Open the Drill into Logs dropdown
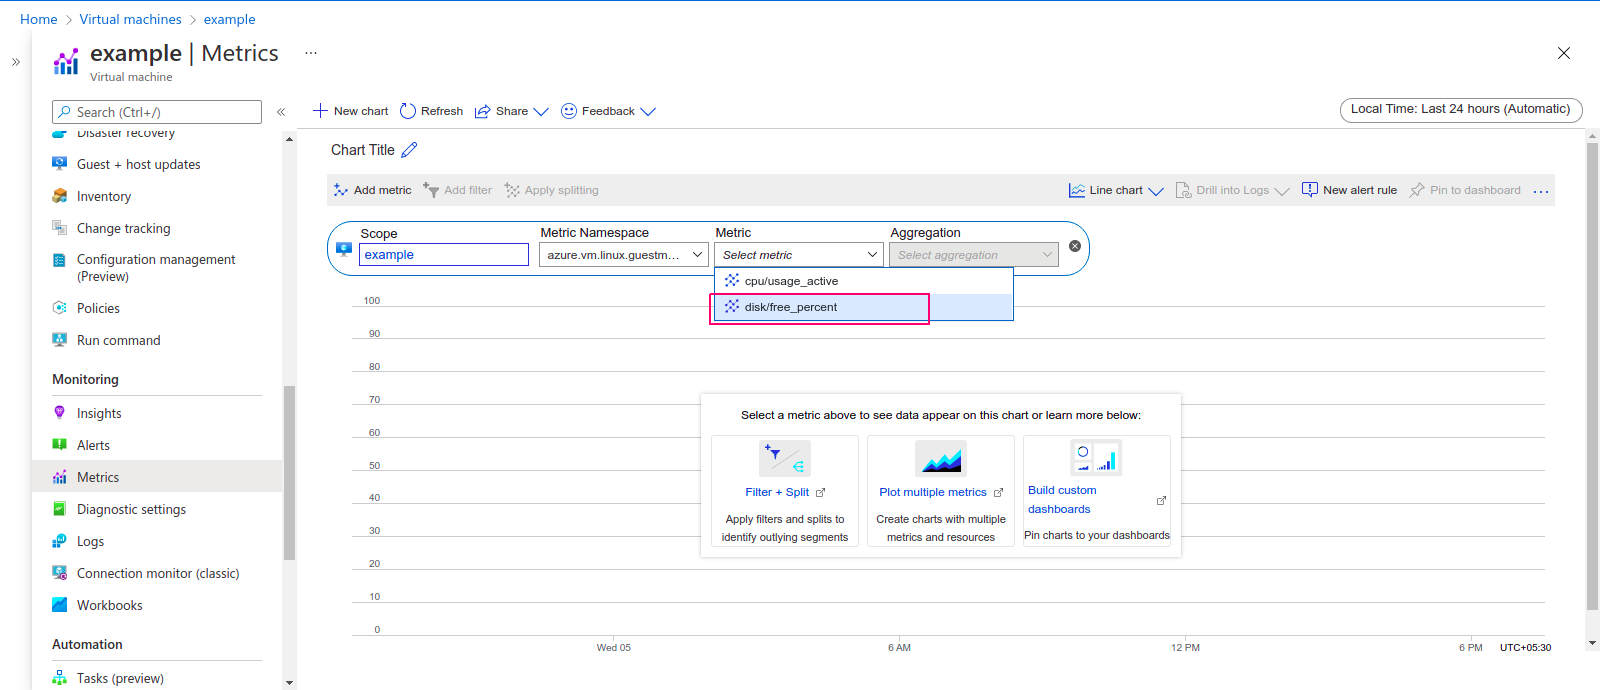 tap(1232, 190)
